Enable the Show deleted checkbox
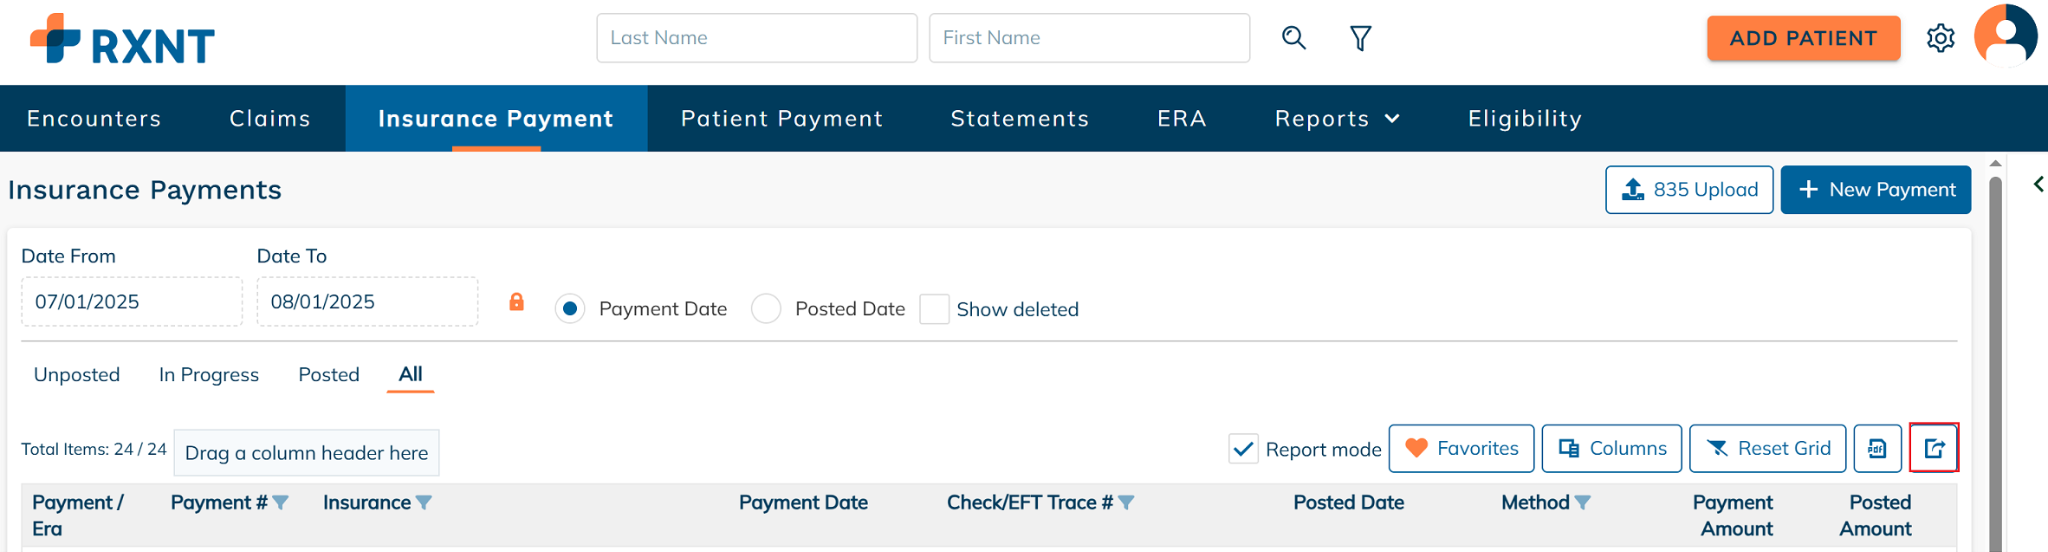This screenshot has width=2048, height=552. 934,309
